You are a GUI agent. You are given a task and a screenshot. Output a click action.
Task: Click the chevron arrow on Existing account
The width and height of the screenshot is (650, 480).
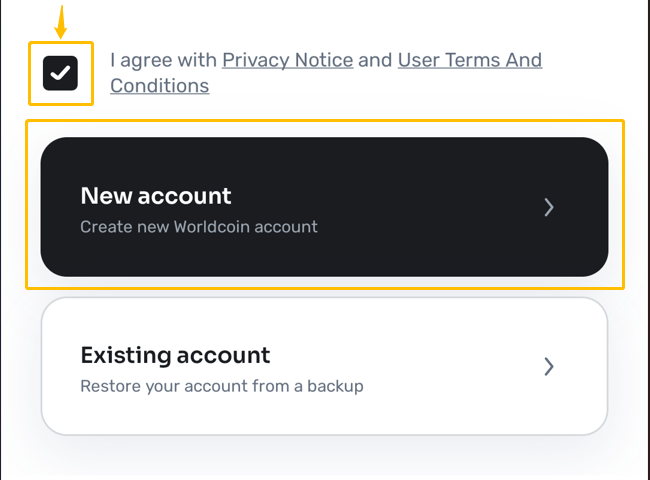[549, 366]
